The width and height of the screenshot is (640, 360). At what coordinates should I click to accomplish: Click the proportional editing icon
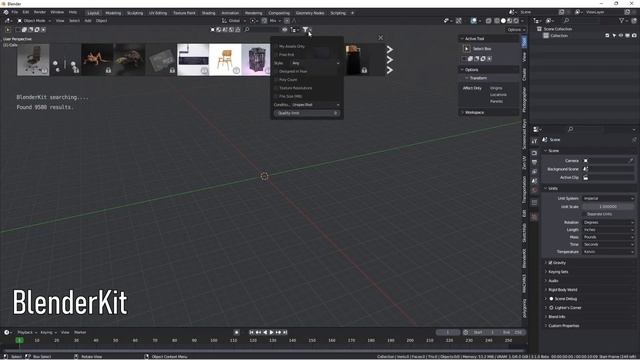pos(287,20)
